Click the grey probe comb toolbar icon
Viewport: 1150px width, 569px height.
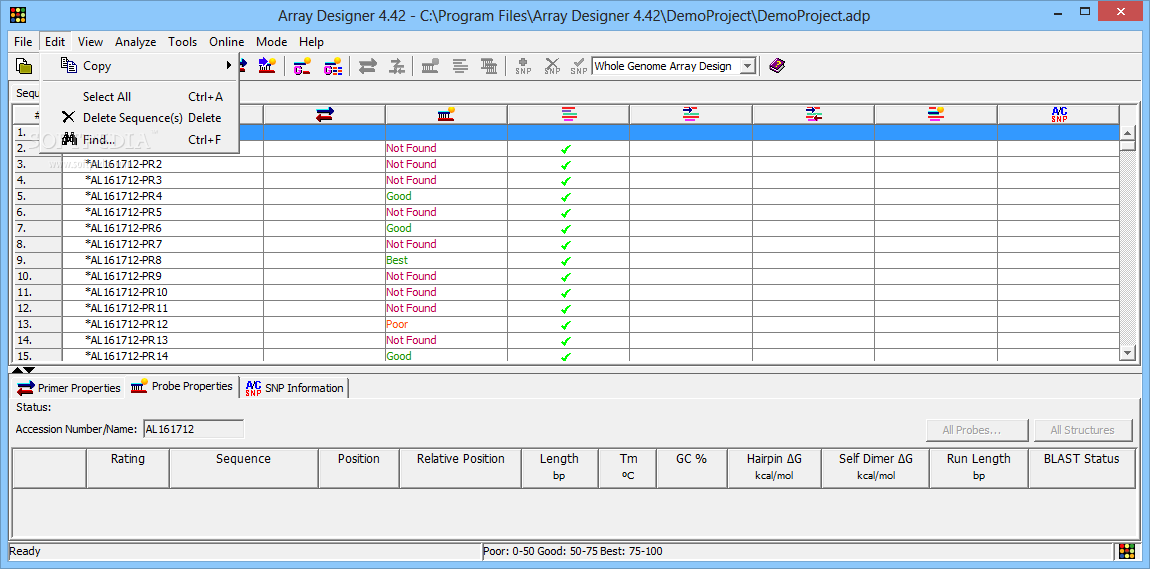tap(431, 66)
